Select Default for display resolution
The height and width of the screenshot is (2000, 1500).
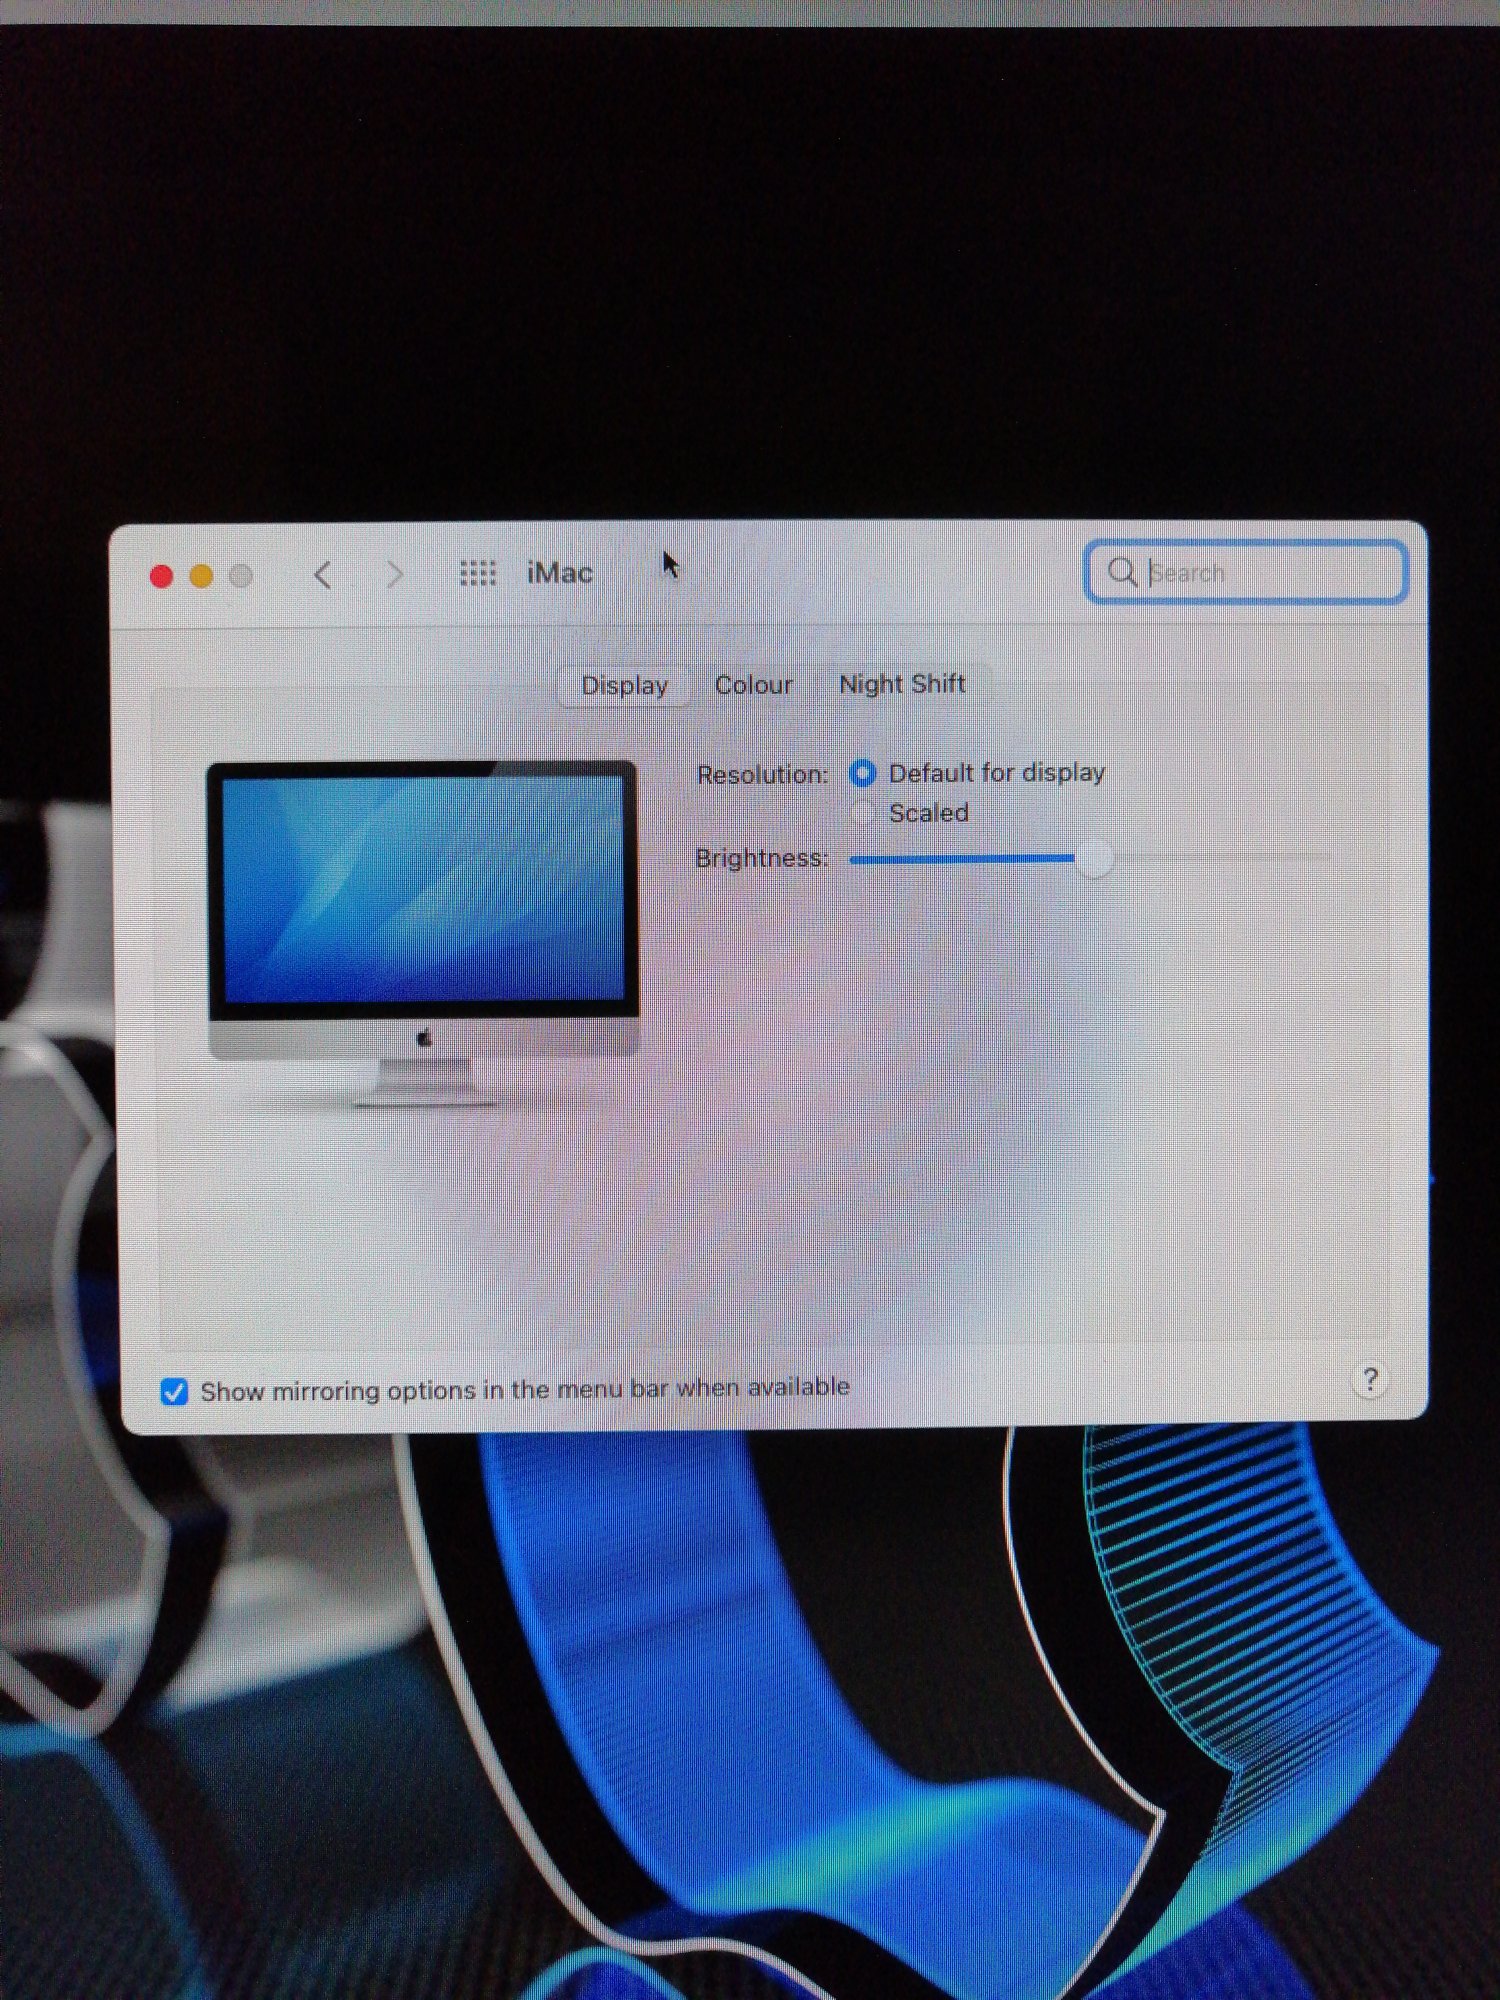[x=862, y=773]
